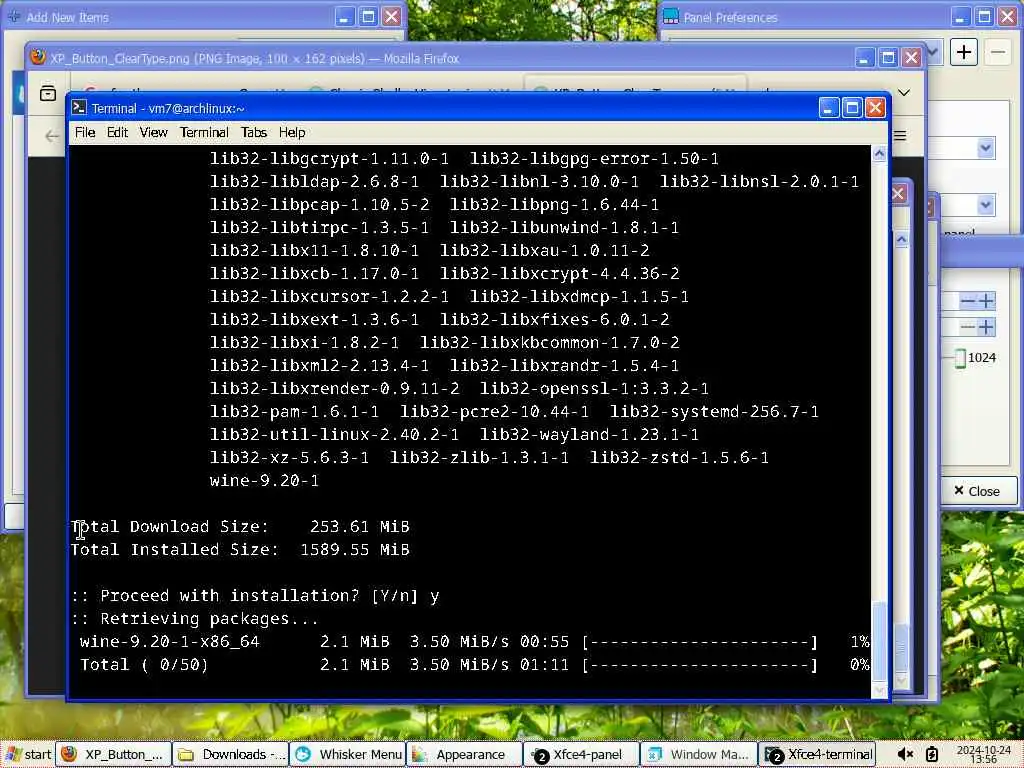The height and width of the screenshot is (768, 1024).
Task: Click the Terminal scrollbar down arrow
Action: [x=879, y=690]
